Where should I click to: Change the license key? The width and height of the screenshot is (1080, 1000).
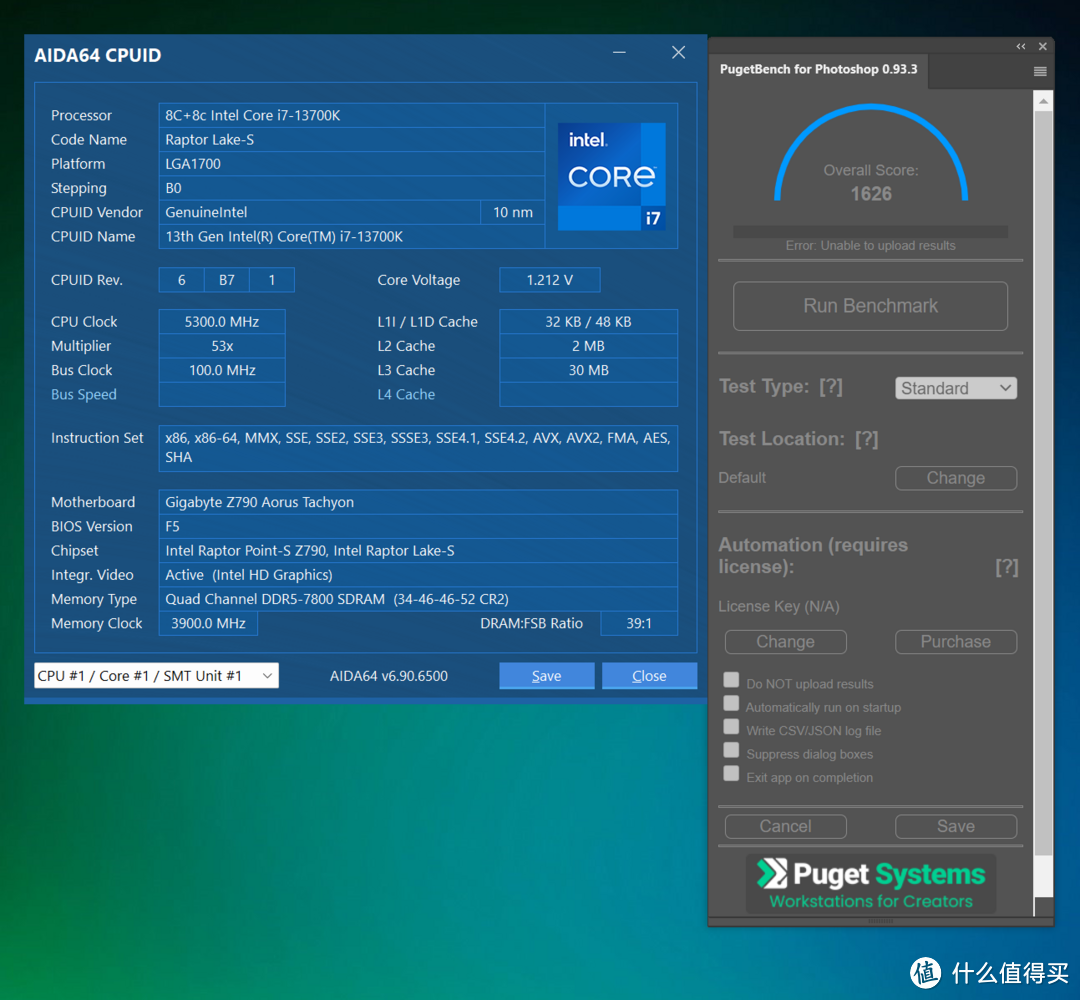785,642
